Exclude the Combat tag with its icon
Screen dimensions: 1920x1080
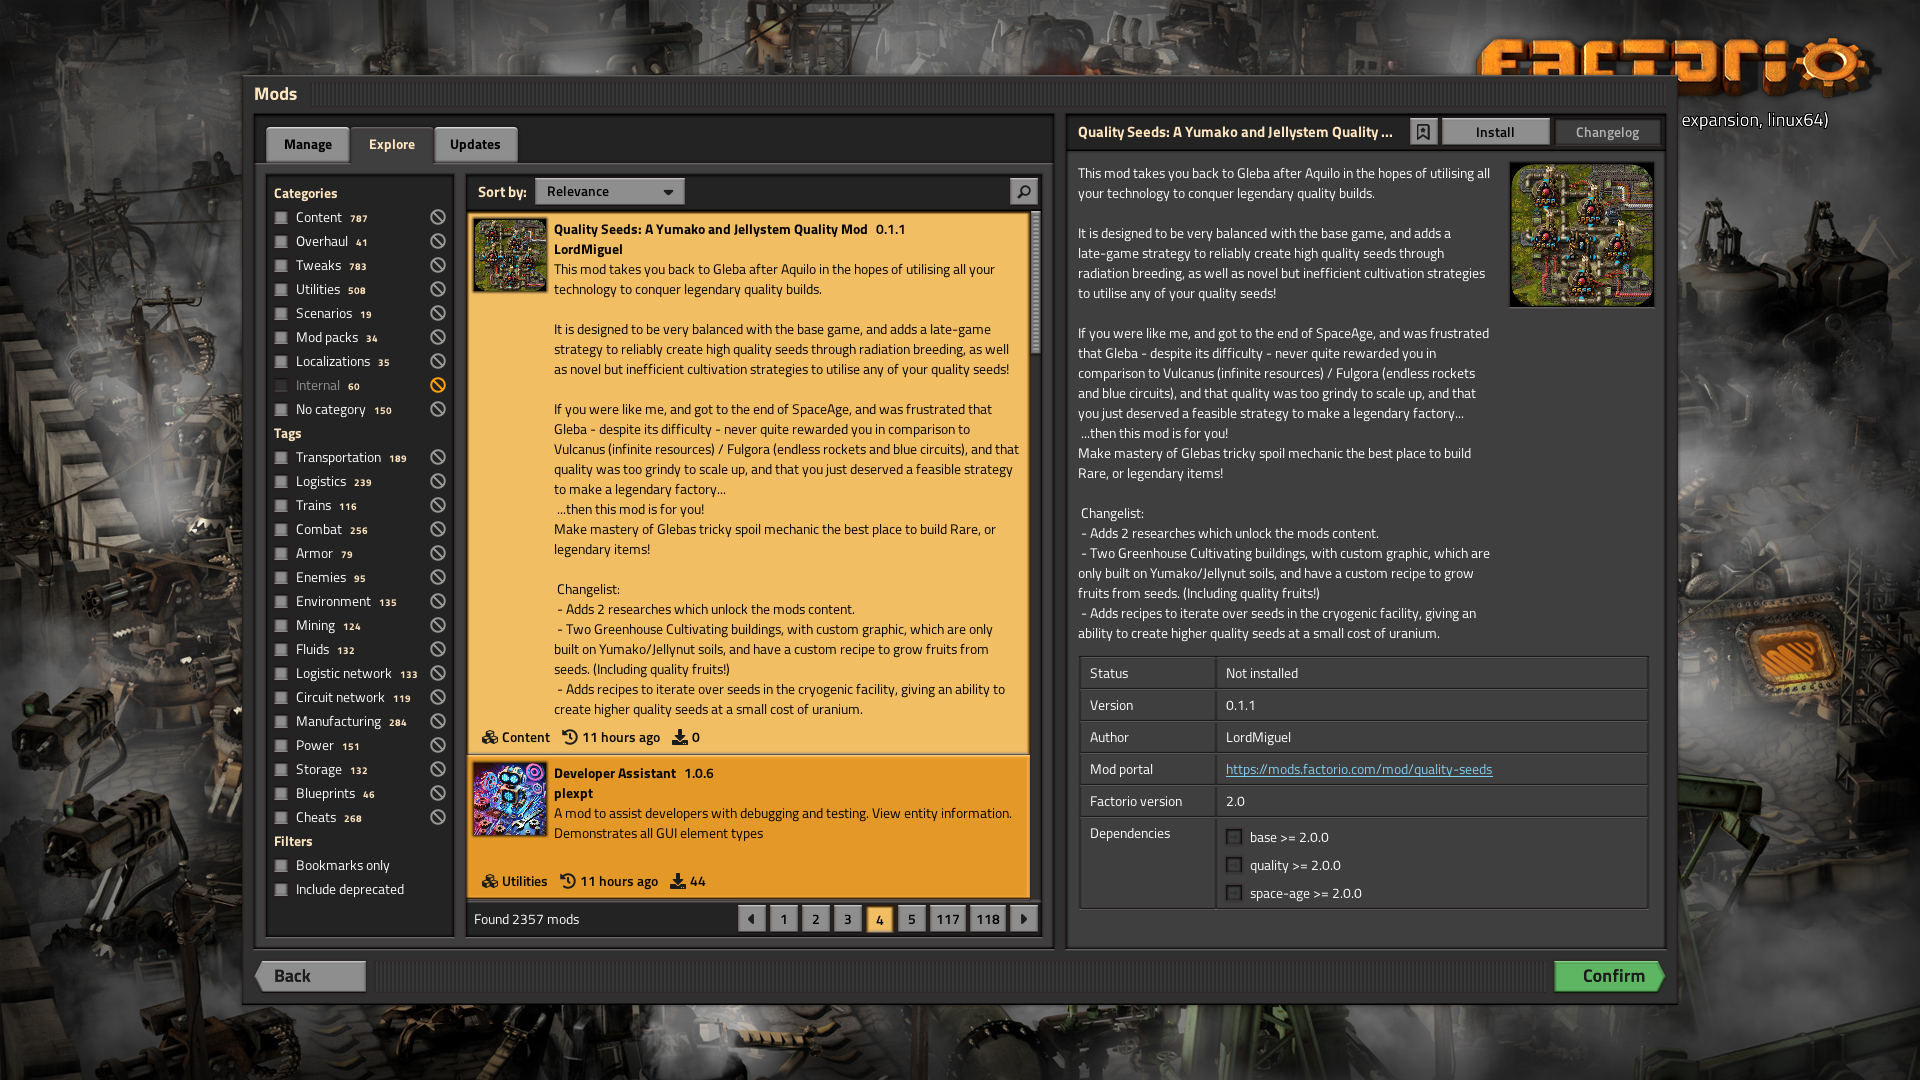click(x=438, y=529)
